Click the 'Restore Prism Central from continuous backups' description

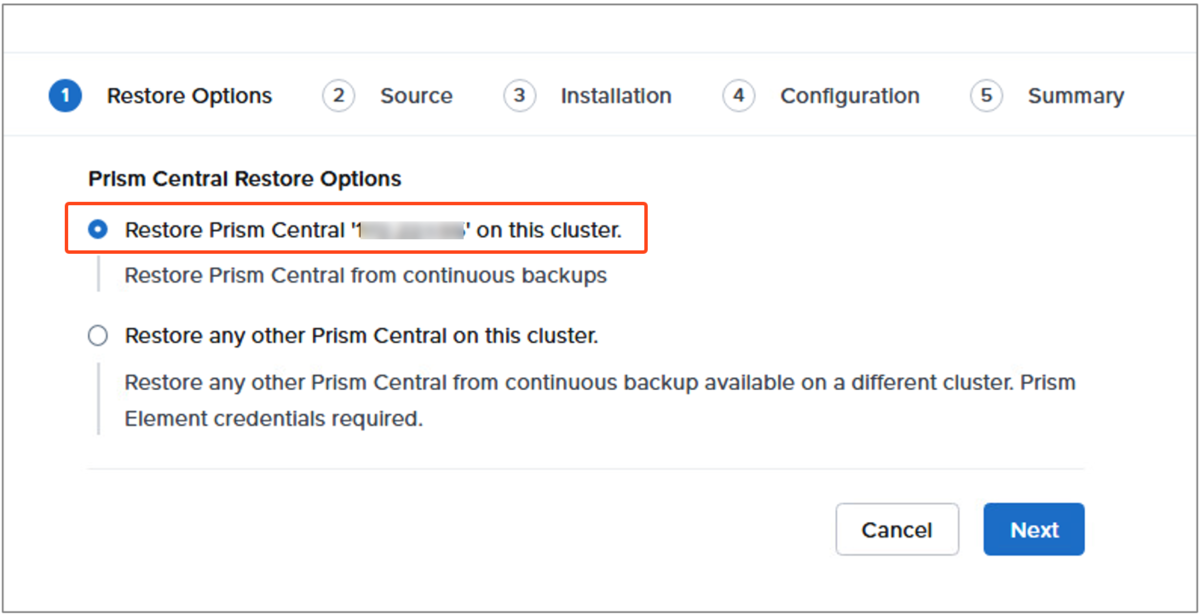click(x=365, y=275)
